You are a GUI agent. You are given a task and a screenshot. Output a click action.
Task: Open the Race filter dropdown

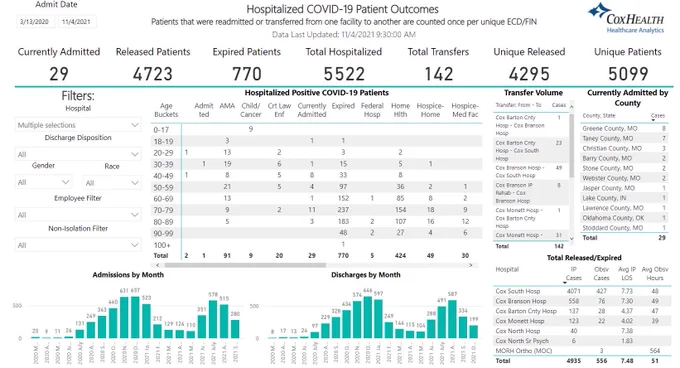pyautogui.click(x=112, y=182)
